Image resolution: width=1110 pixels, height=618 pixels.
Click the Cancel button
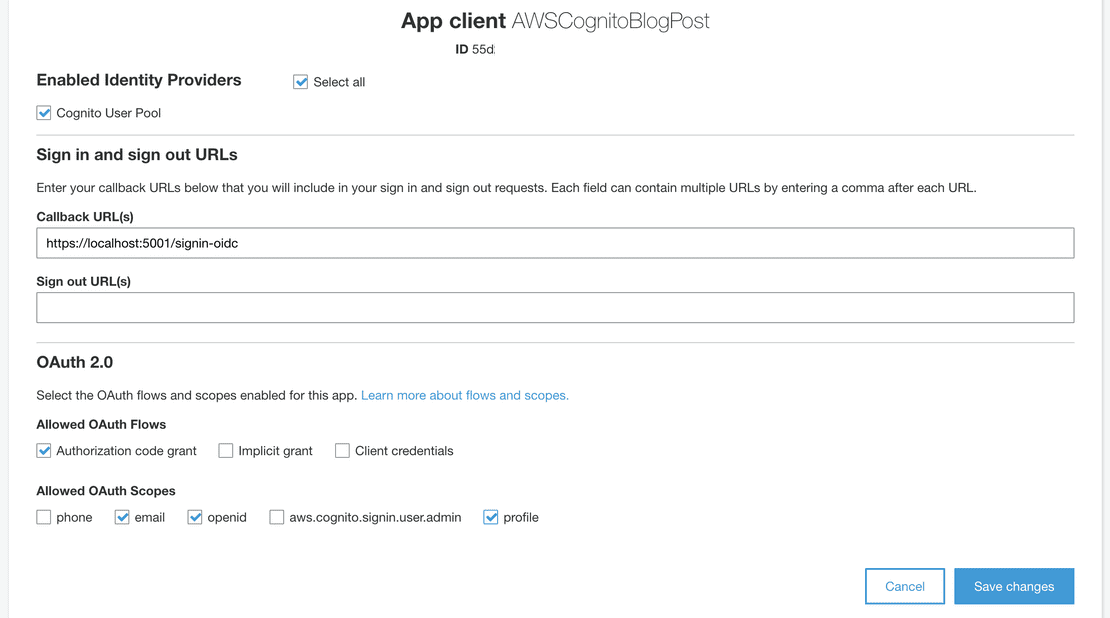point(905,586)
